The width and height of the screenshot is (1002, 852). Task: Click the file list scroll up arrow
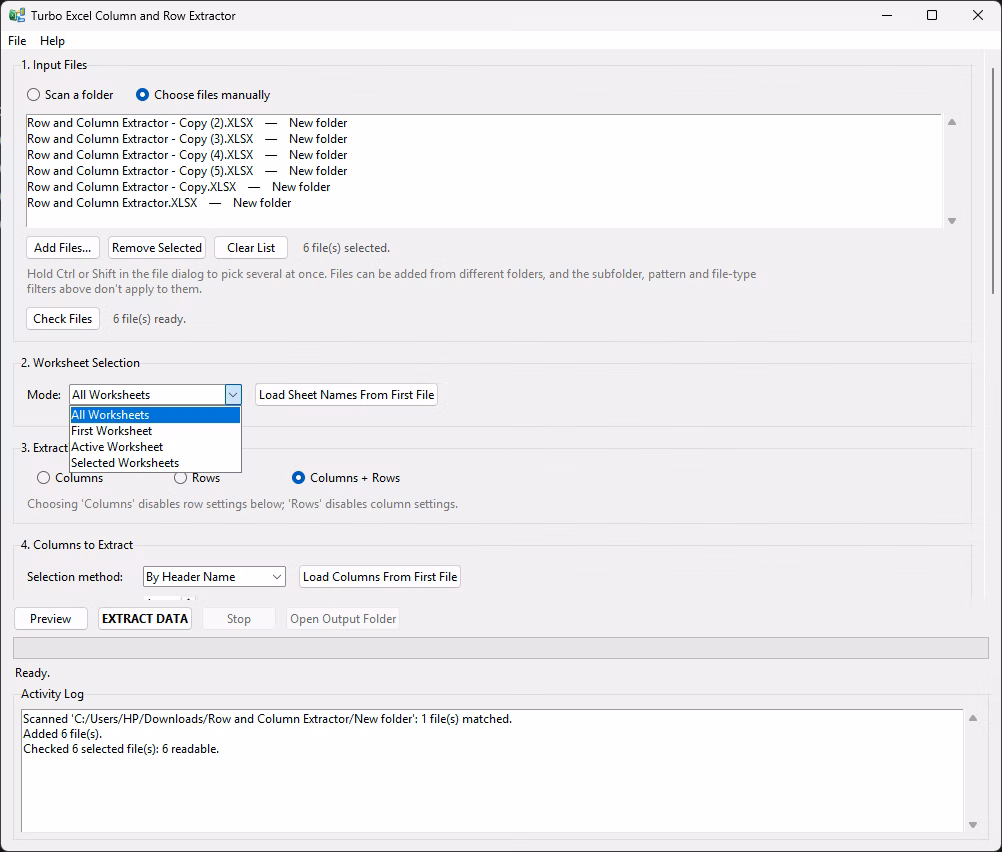[952, 122]
